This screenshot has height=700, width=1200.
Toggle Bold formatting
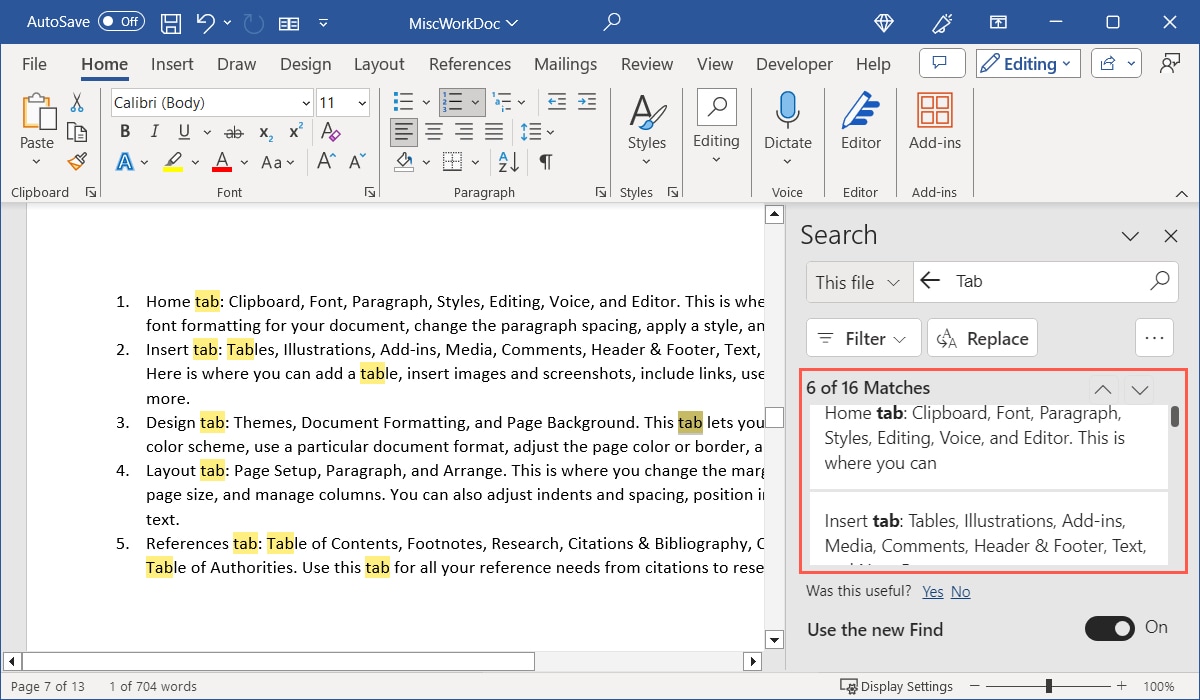pos(124,131)
